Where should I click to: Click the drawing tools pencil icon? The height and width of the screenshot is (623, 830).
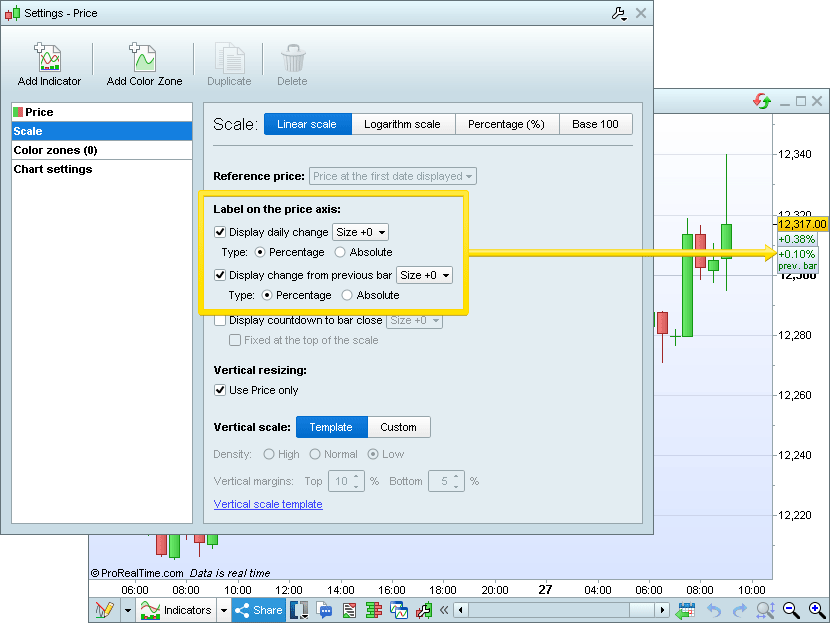pos(104,610)
